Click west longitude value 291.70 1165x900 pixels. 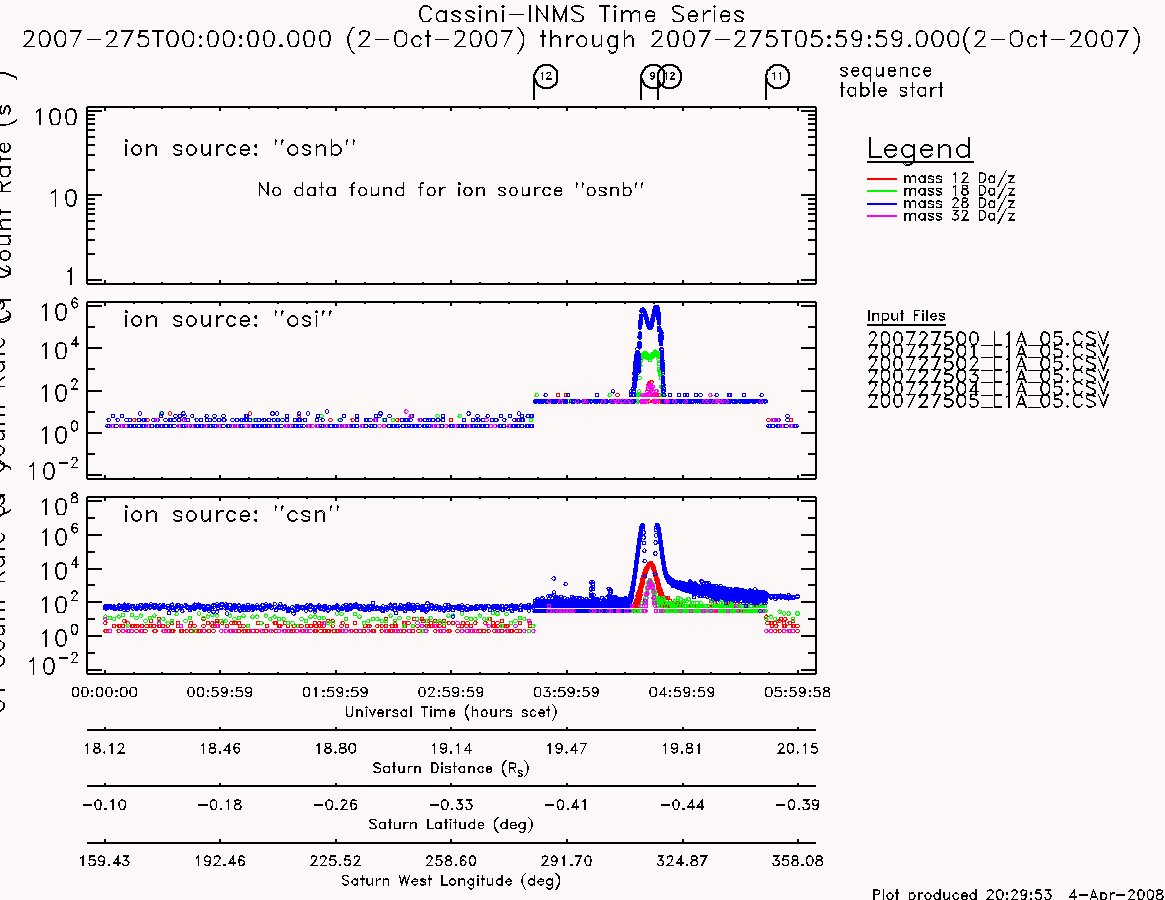click(x=566, y=861)
